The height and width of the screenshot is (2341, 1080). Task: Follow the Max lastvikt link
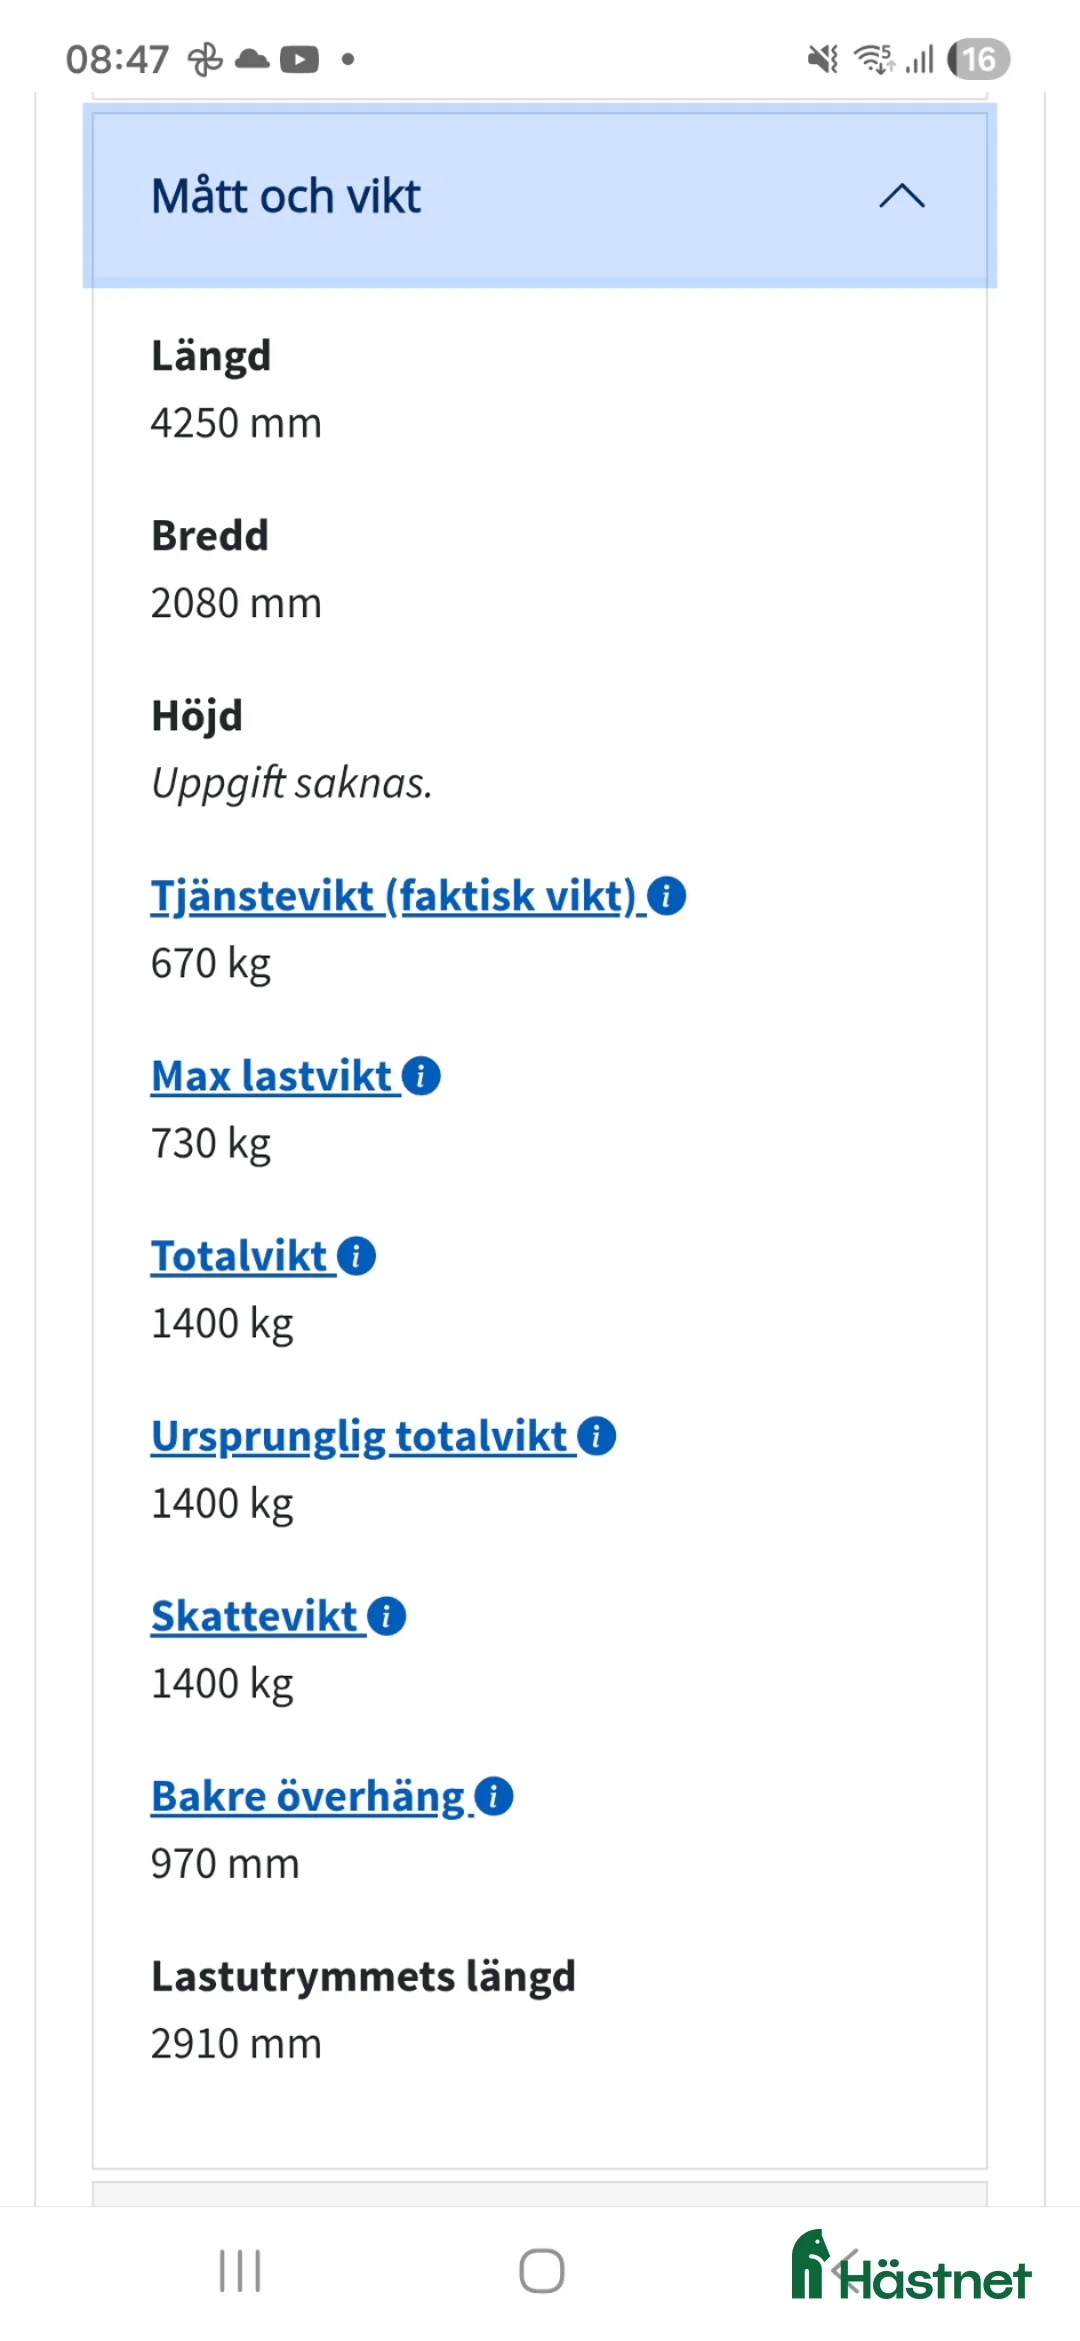click(270, 1077)
